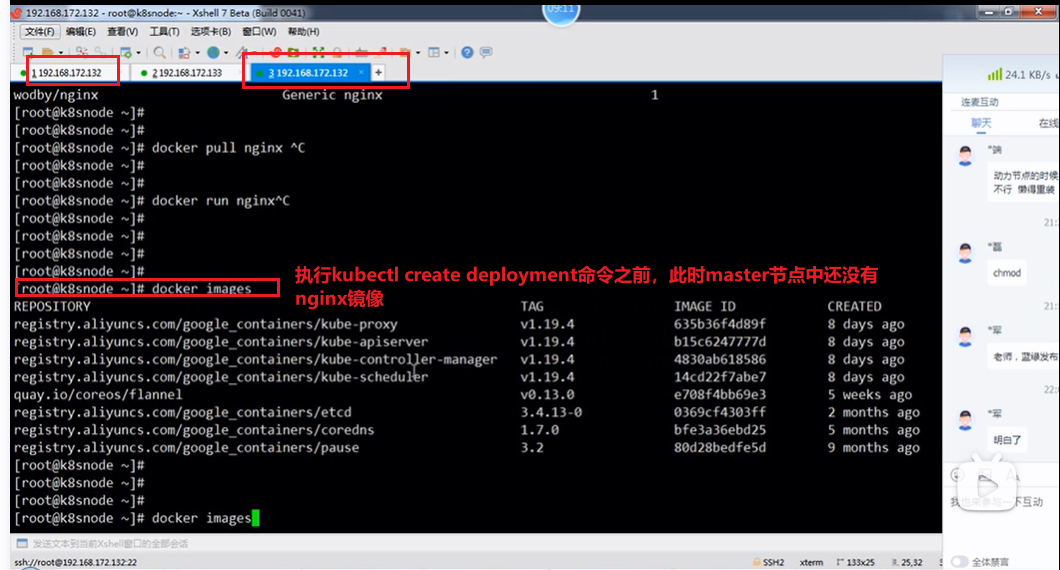Click the v0.13.0 tag value in terminal
Screen dimensions: 1060x570
pyautogui.click(x=547, y=394)
